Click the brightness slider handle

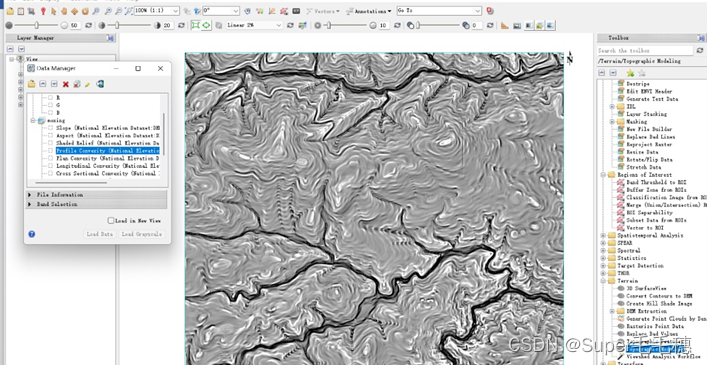click(x=37, y=25)
